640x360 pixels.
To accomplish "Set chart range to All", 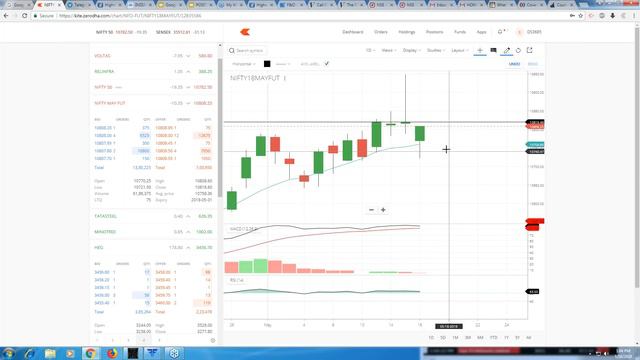I will point(529,338).
